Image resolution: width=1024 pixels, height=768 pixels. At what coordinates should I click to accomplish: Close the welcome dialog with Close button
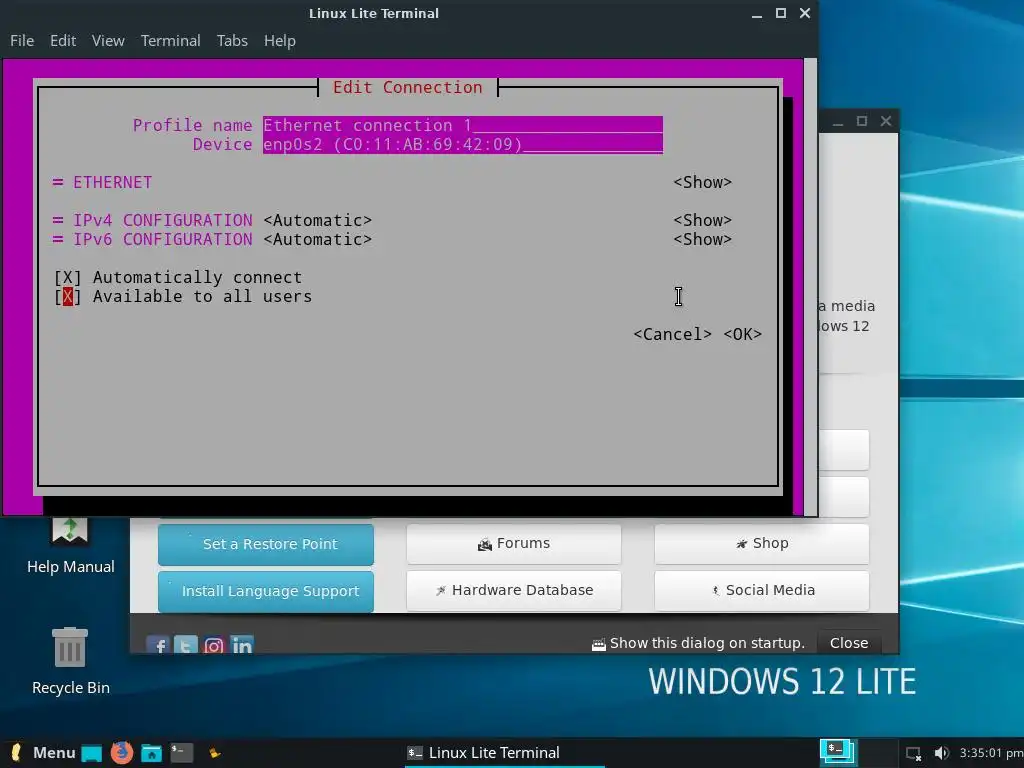pos(849,643)
